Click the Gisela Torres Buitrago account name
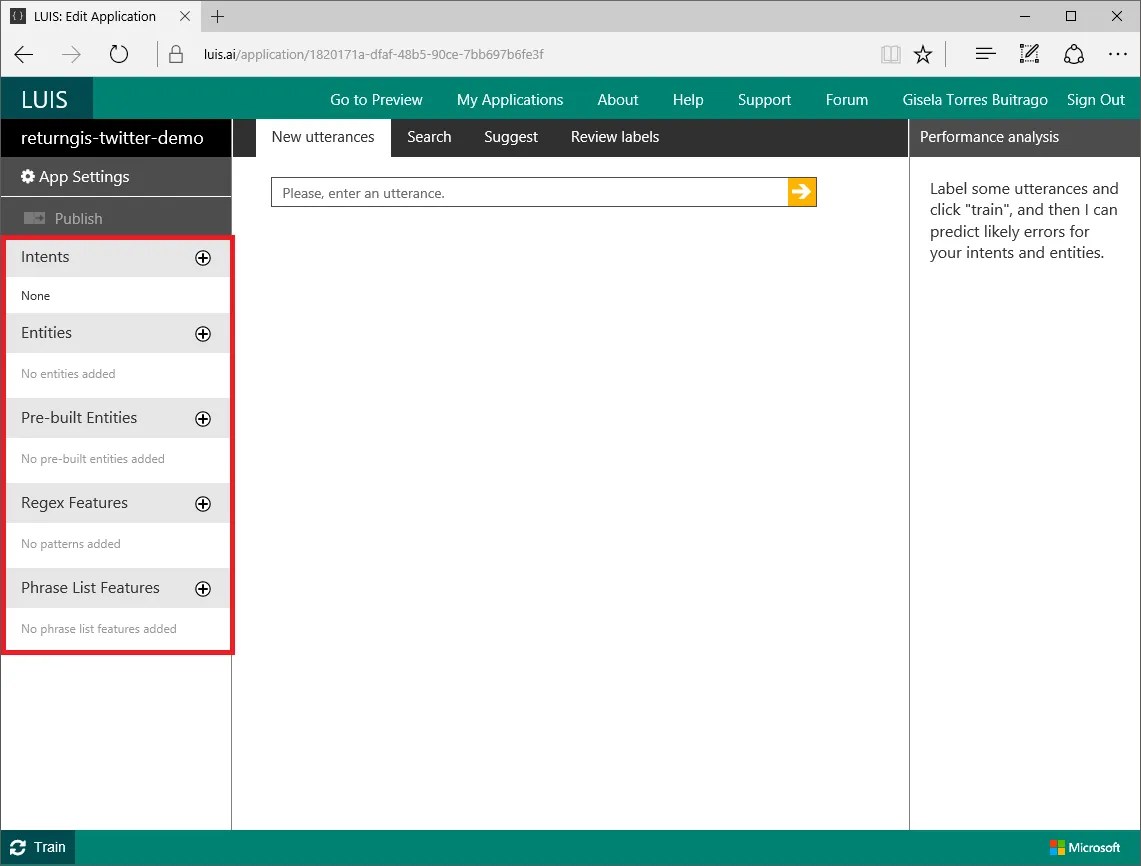 [x=975, y=100]
